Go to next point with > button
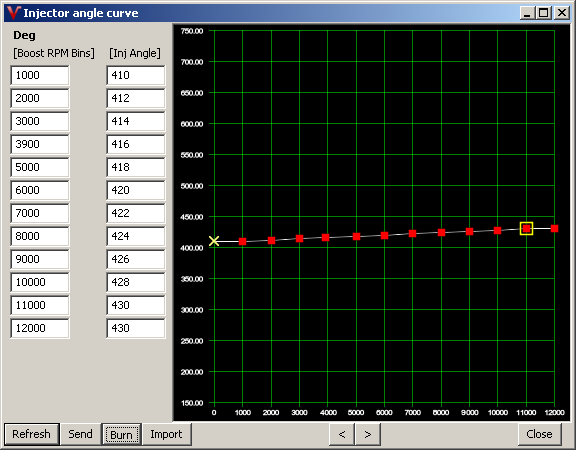Viewport: 576px width, 450px height. click(368, 434)
